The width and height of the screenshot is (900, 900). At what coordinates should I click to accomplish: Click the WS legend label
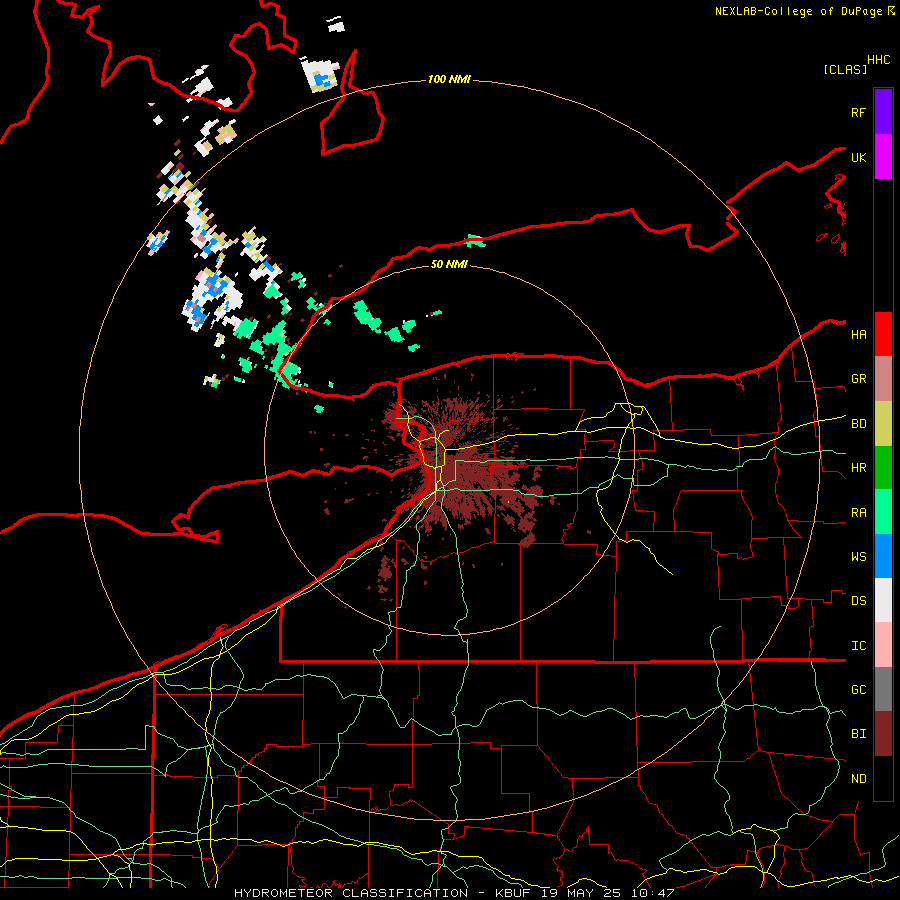click(x=859, y=557)
